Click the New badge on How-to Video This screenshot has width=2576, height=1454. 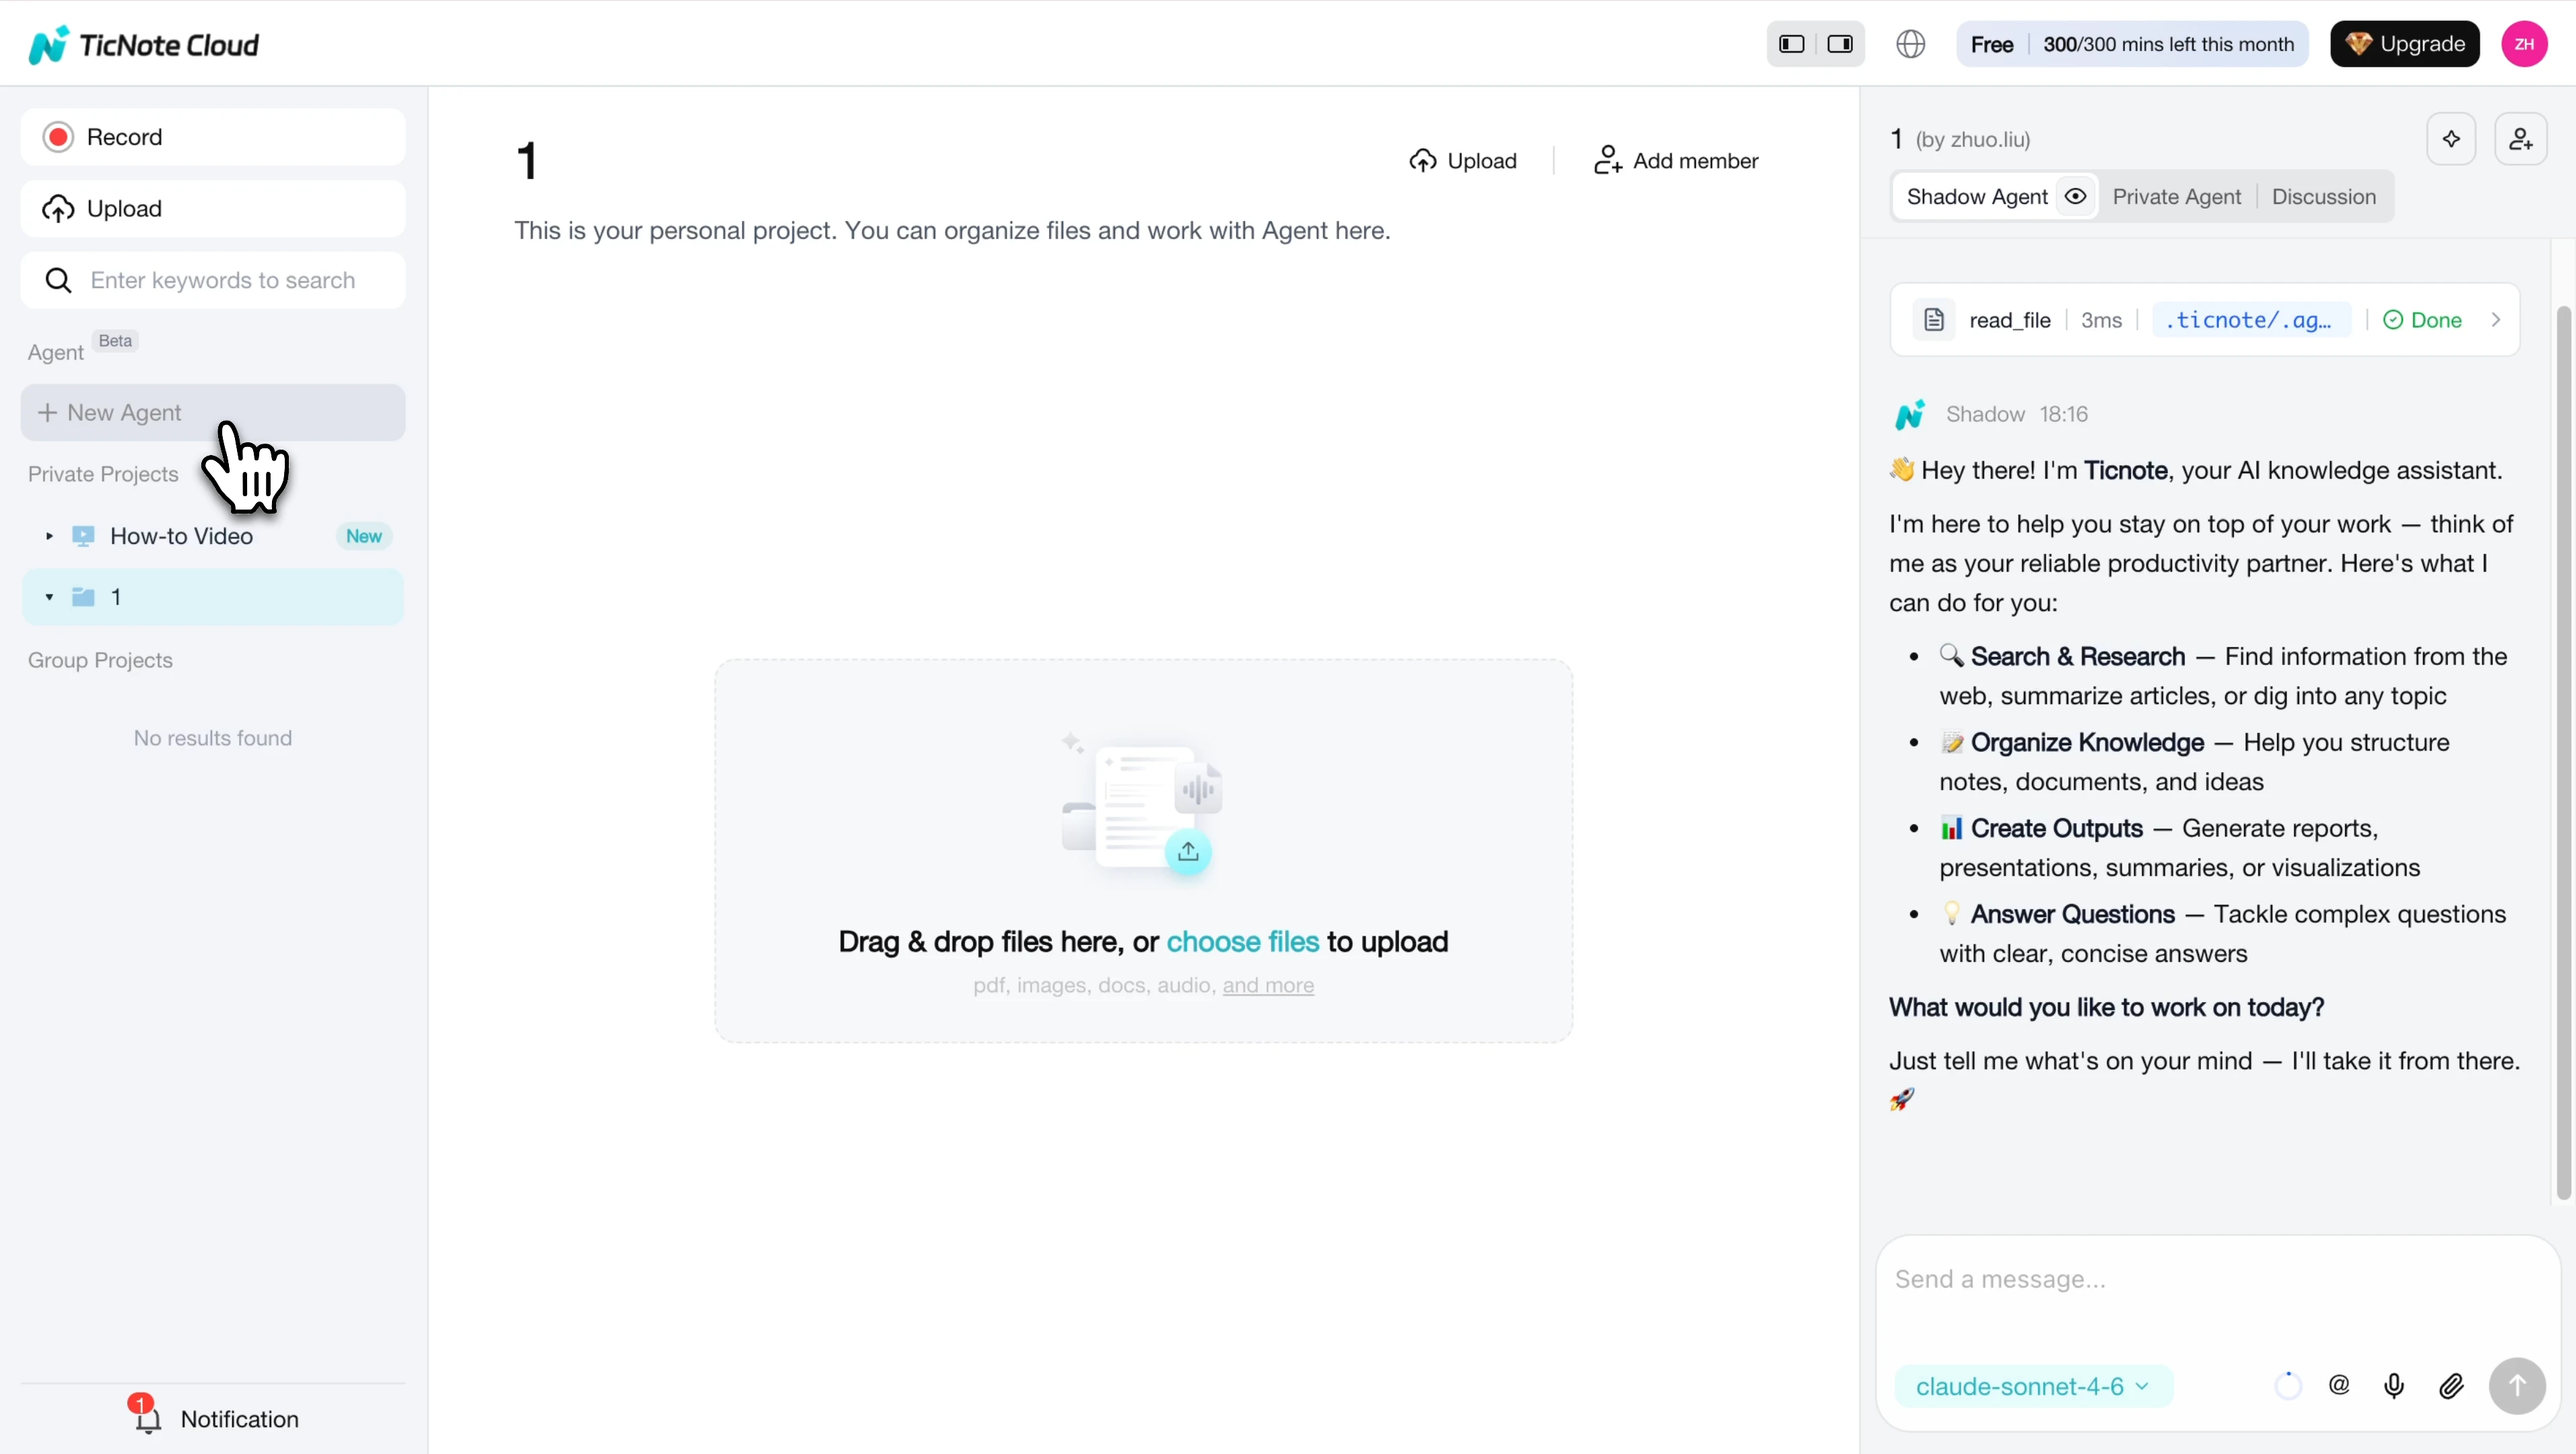click(364, 536)
